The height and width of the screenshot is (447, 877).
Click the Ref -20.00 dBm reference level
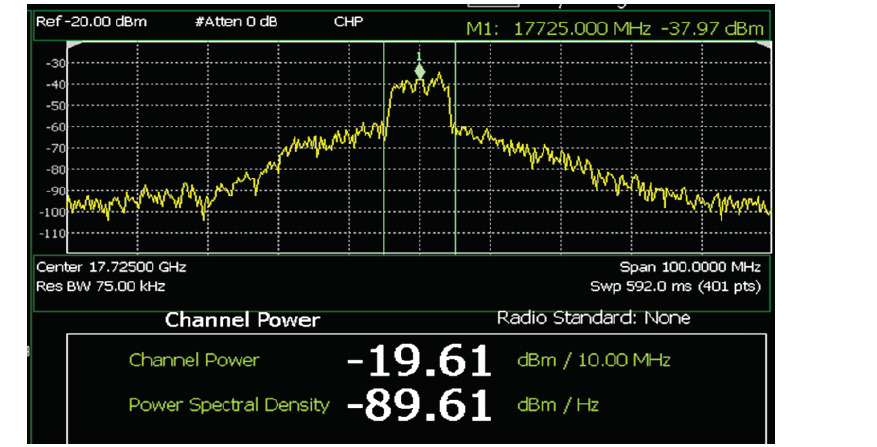(x=92, y=22)
